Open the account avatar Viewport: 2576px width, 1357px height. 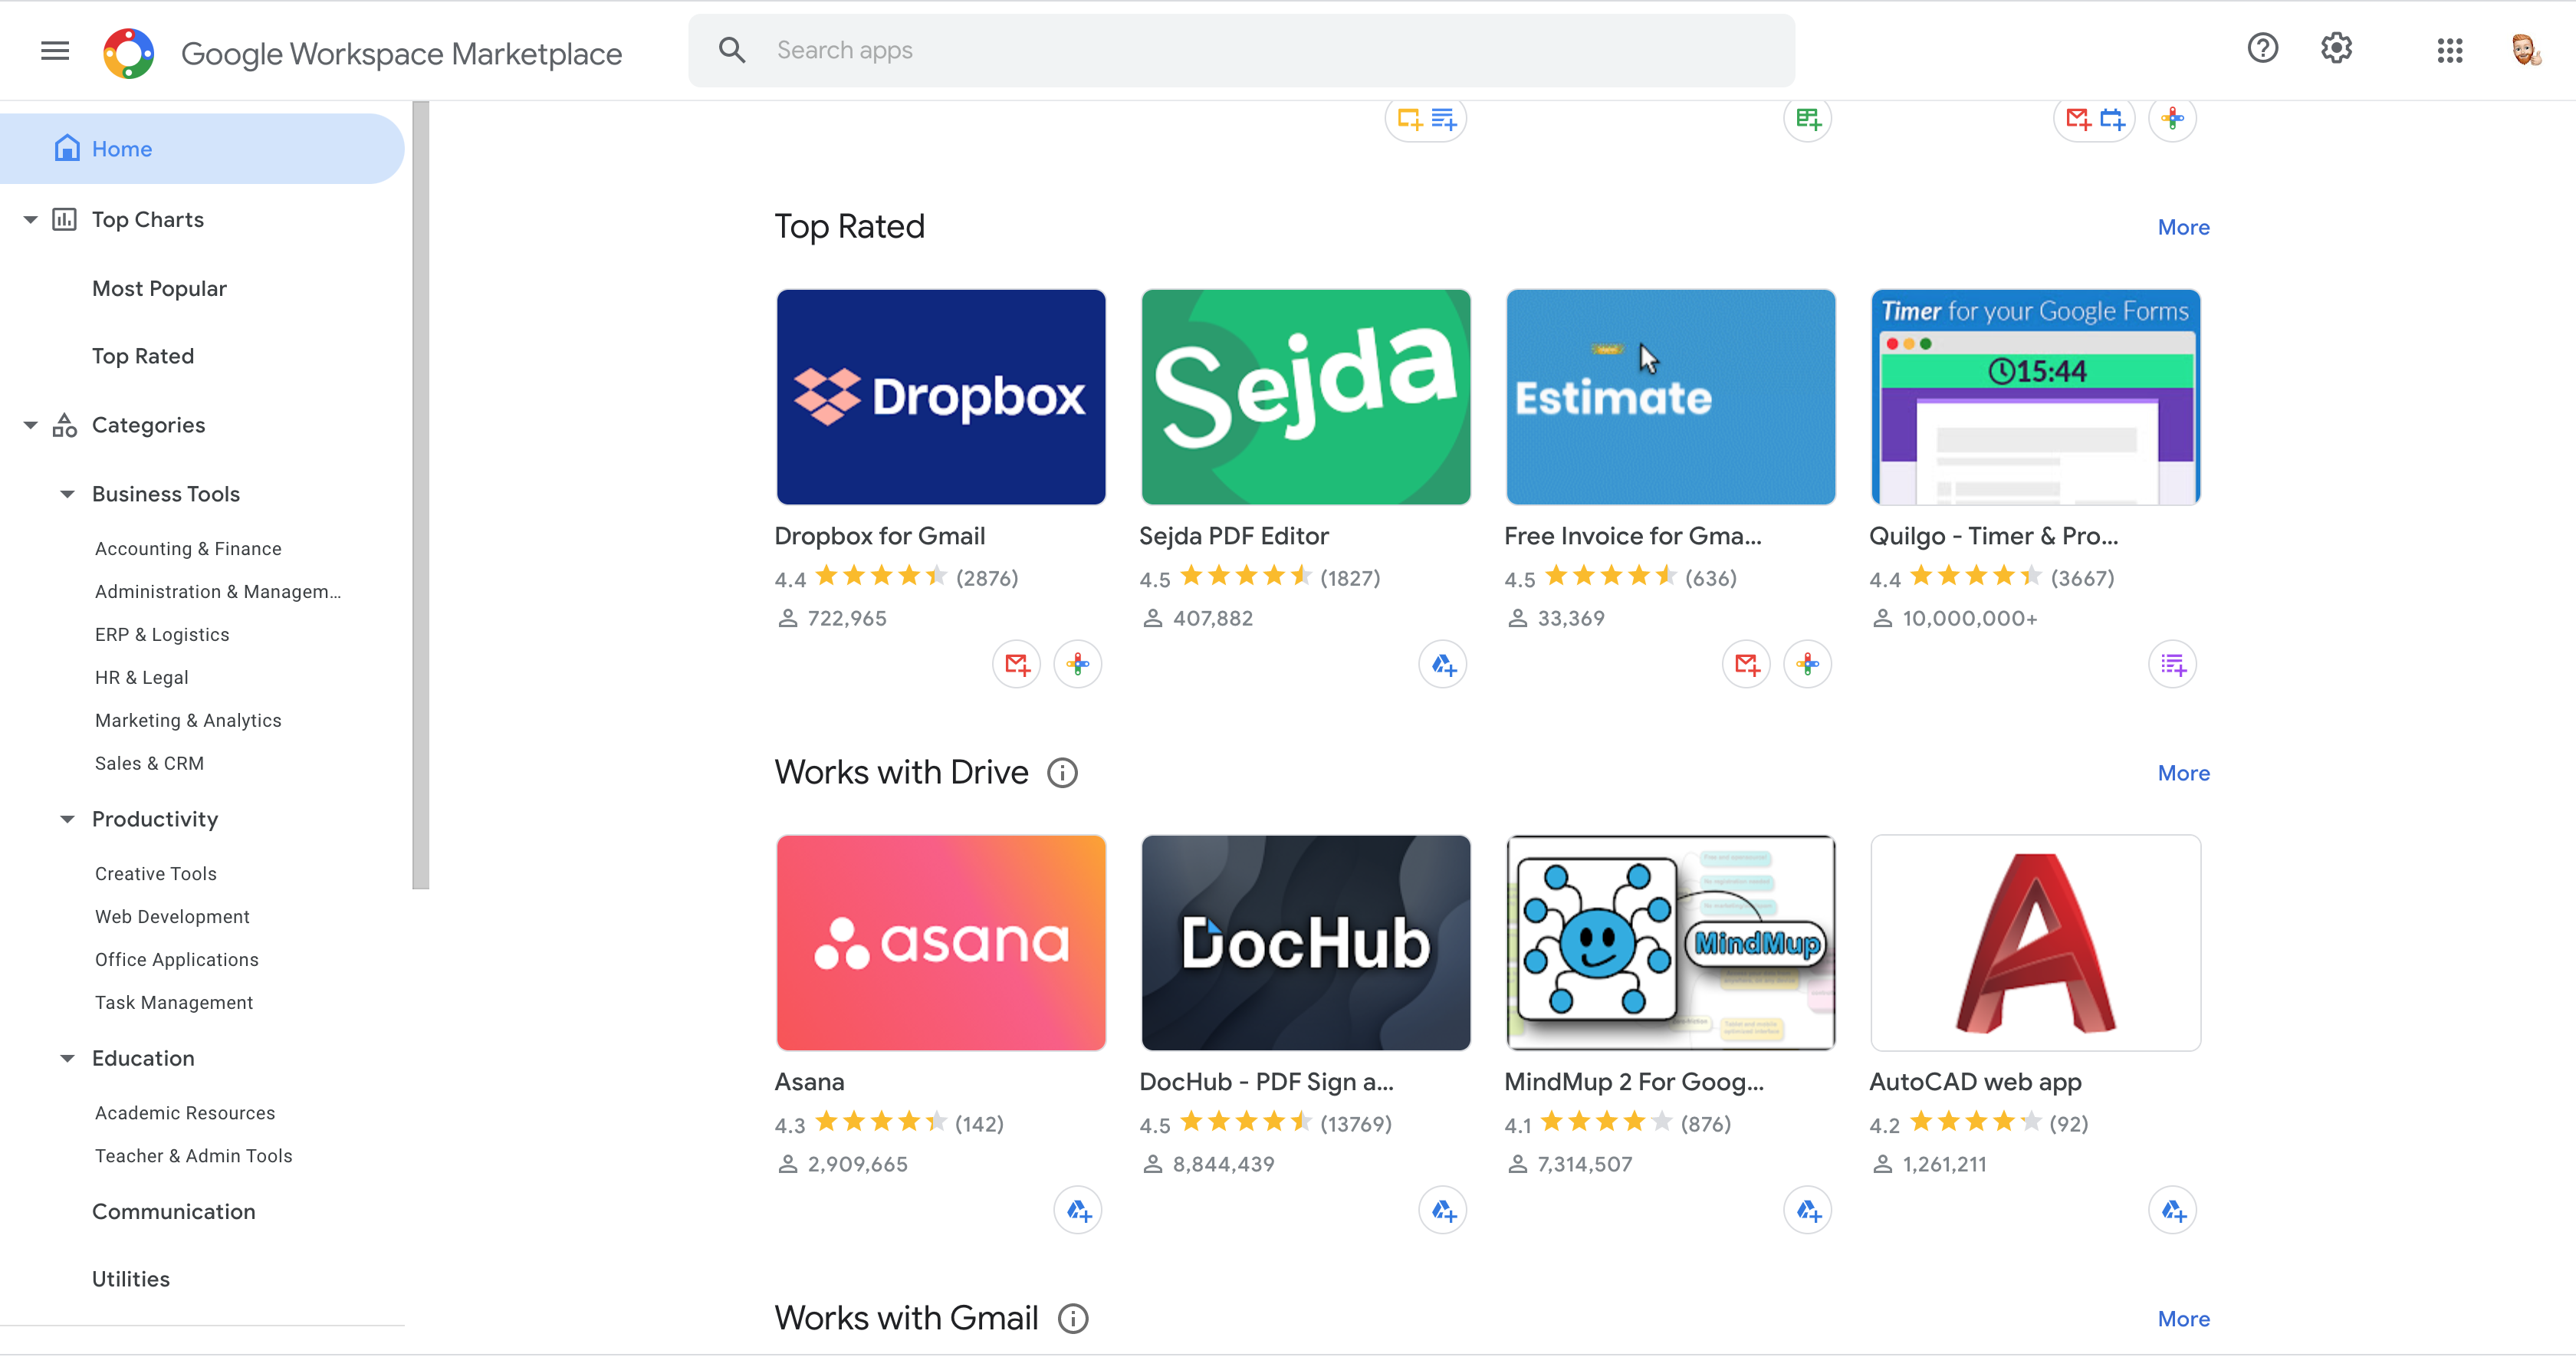(2526, 50)
